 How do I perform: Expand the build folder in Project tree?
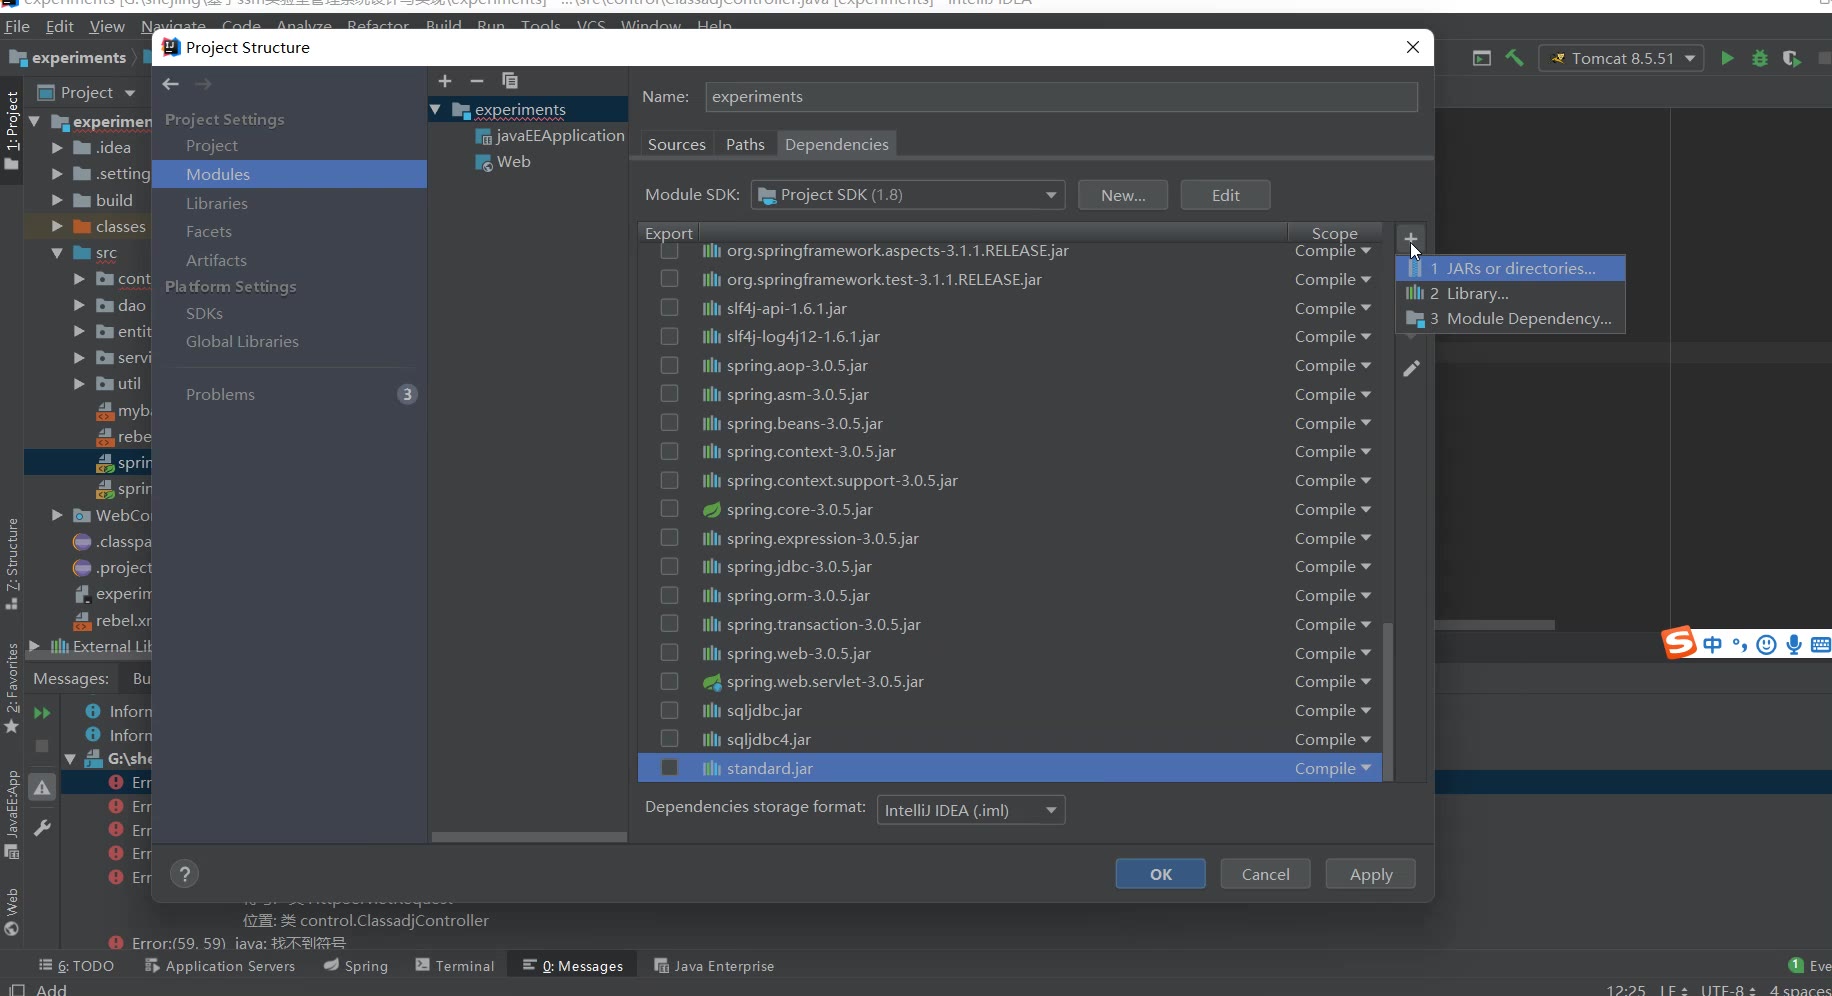(57, 200)
